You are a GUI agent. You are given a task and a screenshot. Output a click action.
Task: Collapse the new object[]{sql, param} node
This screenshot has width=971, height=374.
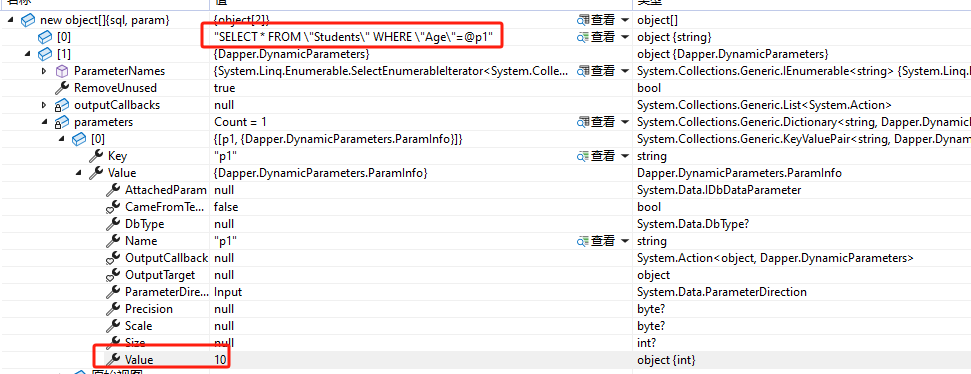(x=11, y=20)
